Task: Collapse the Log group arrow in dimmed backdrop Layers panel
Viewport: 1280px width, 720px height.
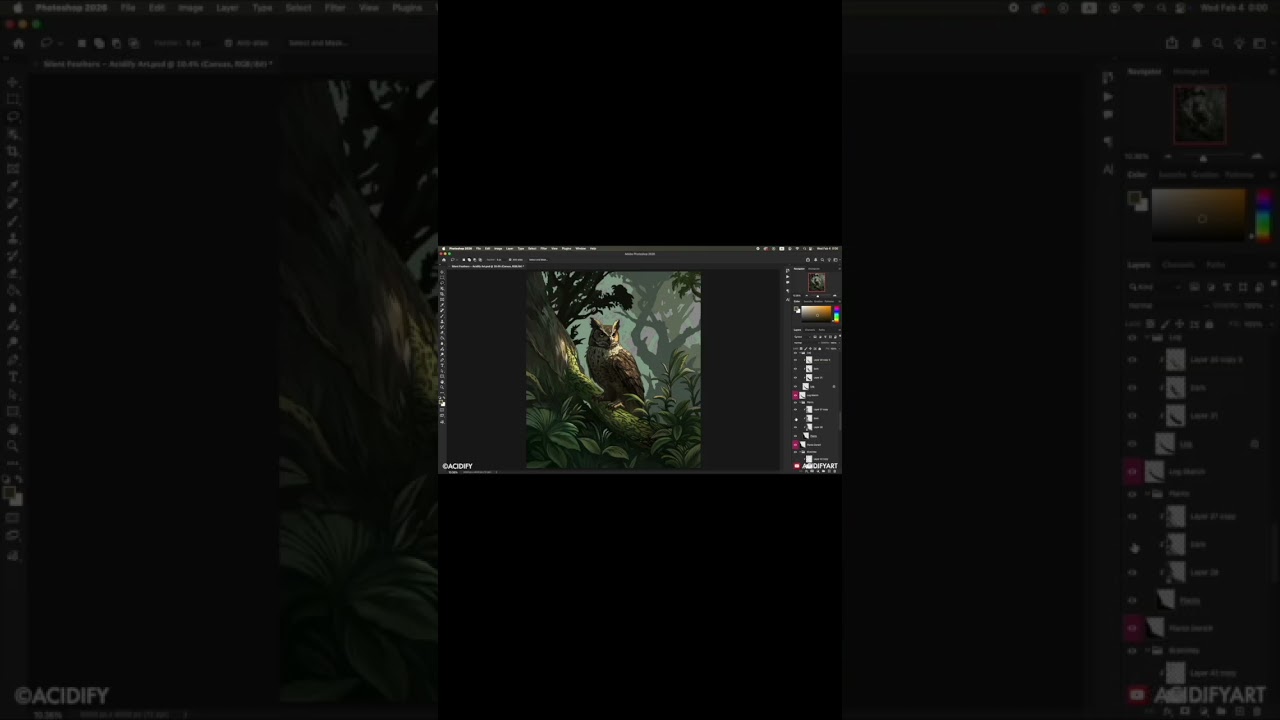Action: (1147, 338)
